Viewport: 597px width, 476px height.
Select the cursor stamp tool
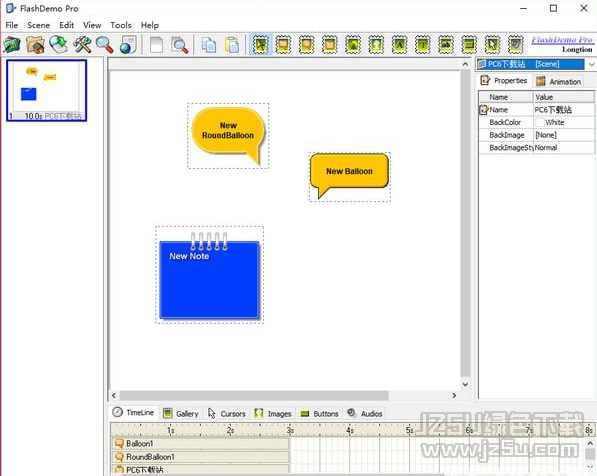(x=492, y=44)
